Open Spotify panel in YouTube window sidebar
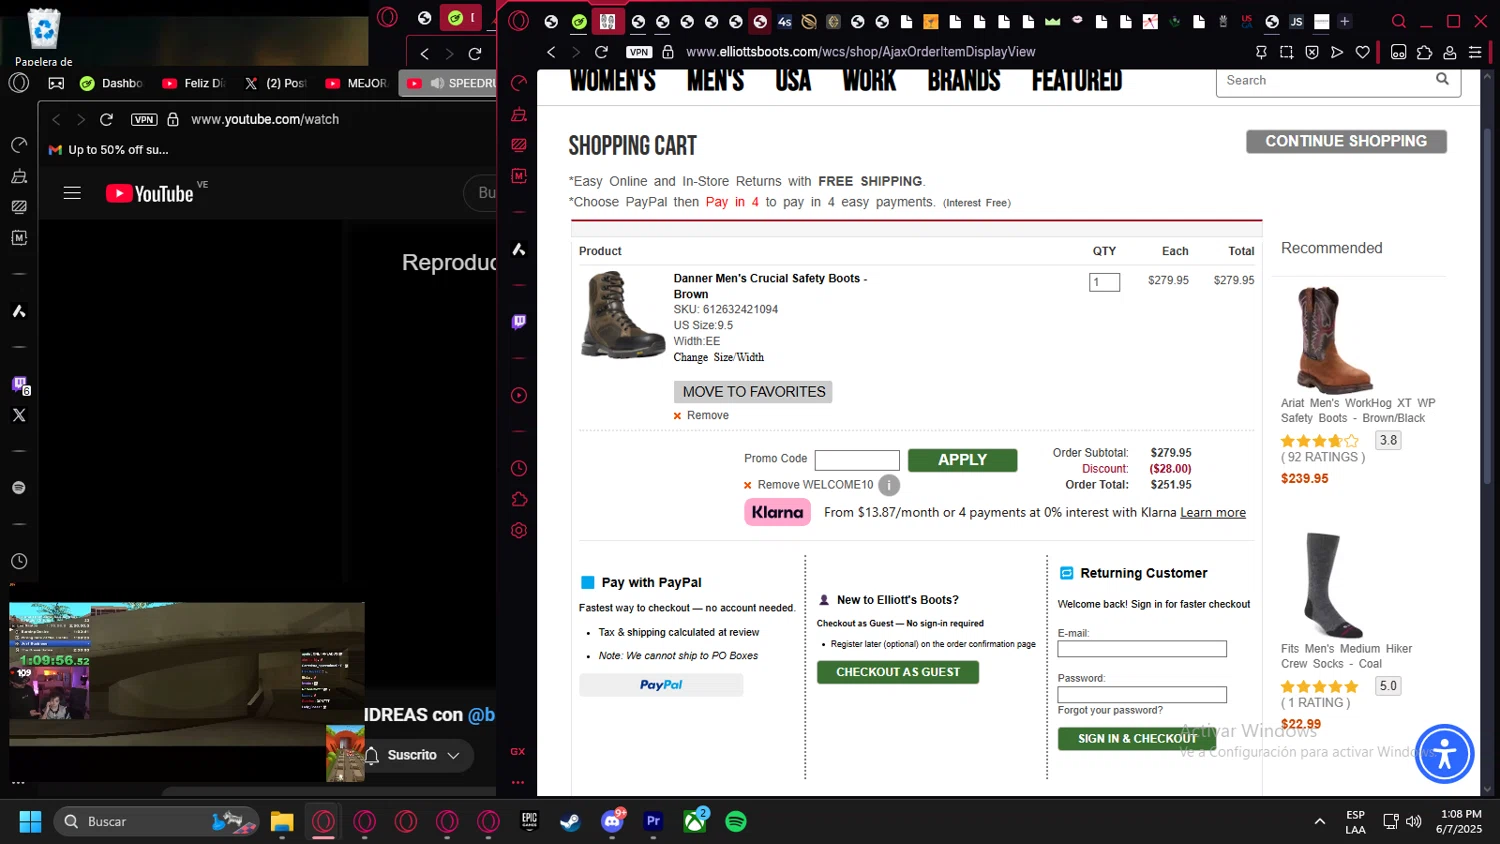1500x844 pixels. point(19,488)
